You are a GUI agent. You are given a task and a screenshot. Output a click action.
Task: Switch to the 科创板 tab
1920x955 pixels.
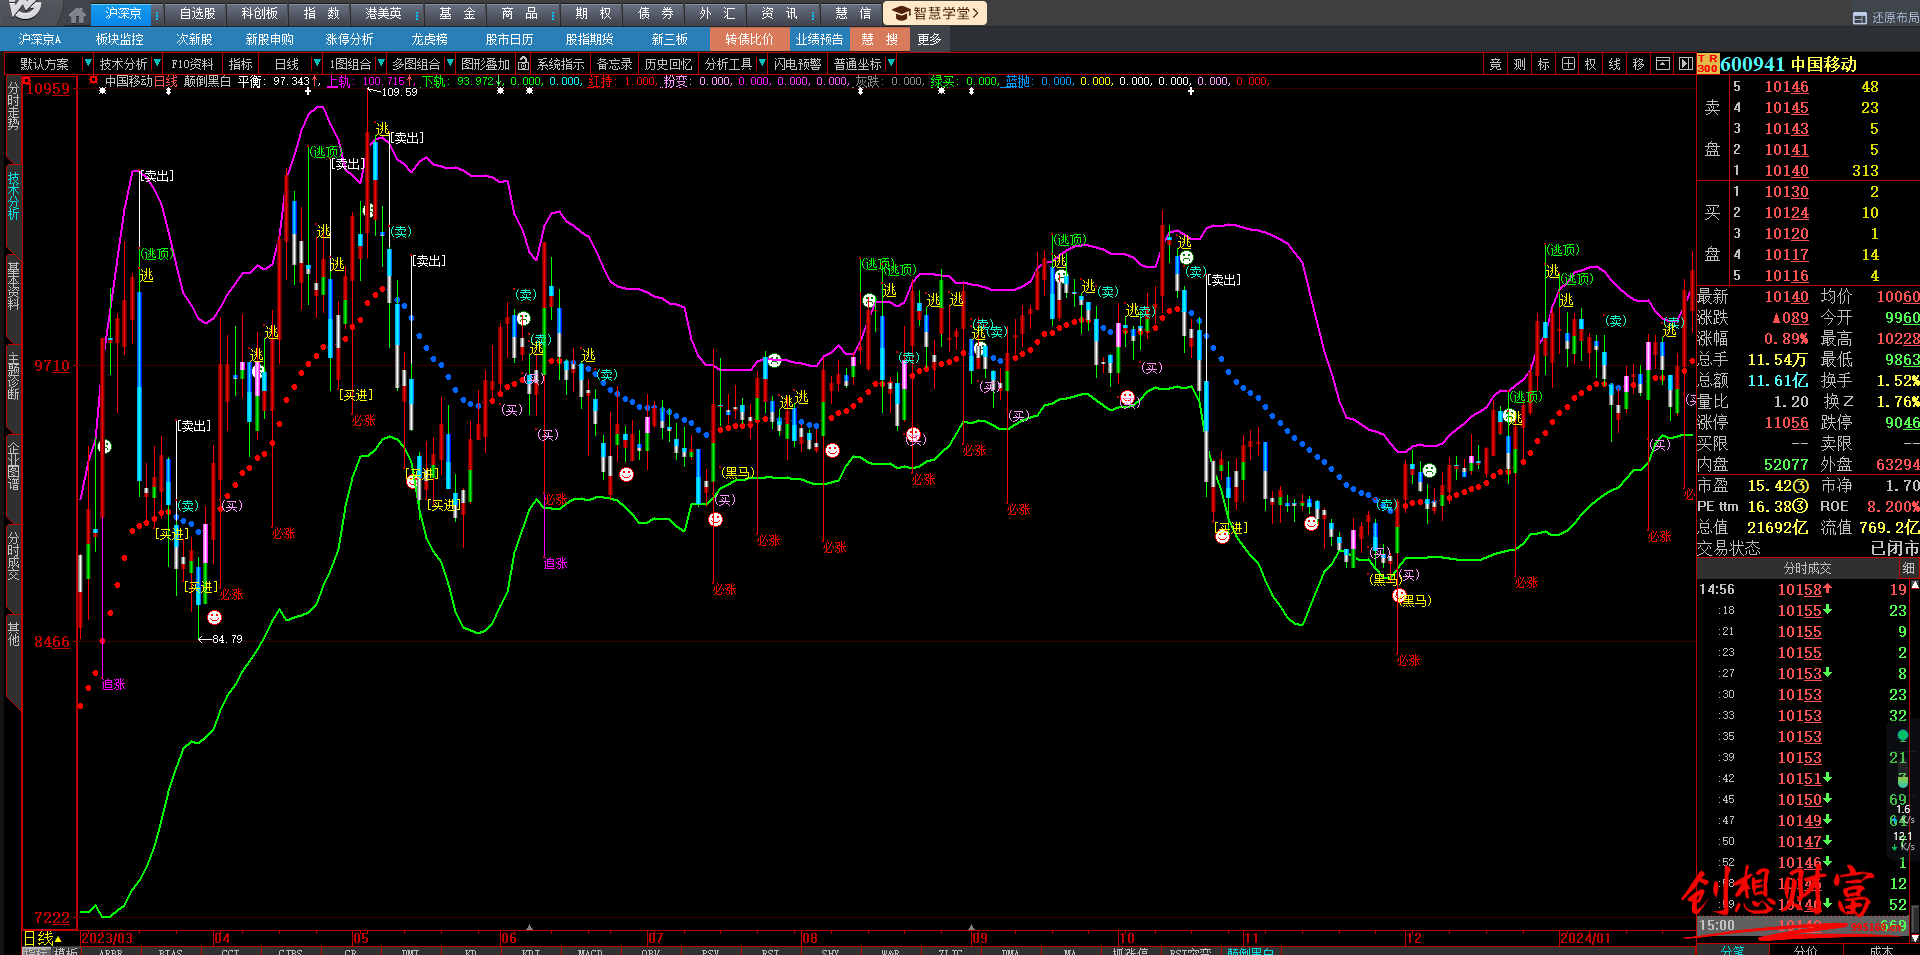tap(259, 14)
